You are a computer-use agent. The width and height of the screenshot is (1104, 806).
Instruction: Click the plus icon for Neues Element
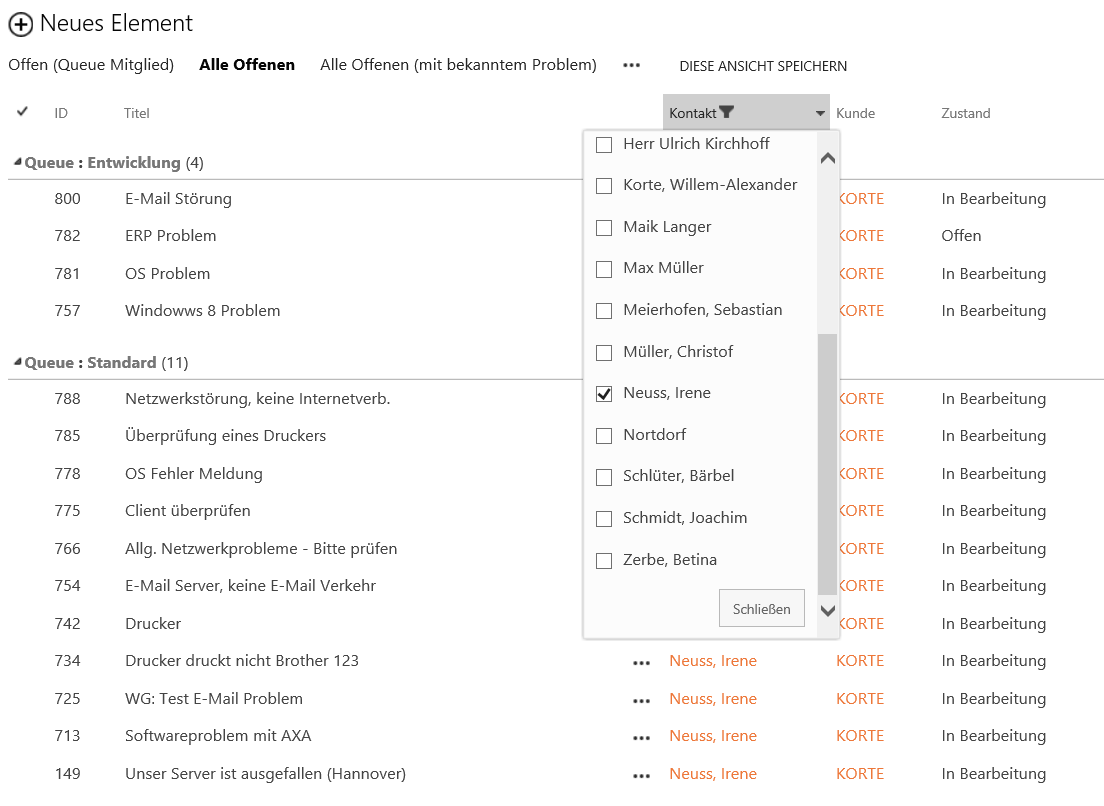(20, 24)
